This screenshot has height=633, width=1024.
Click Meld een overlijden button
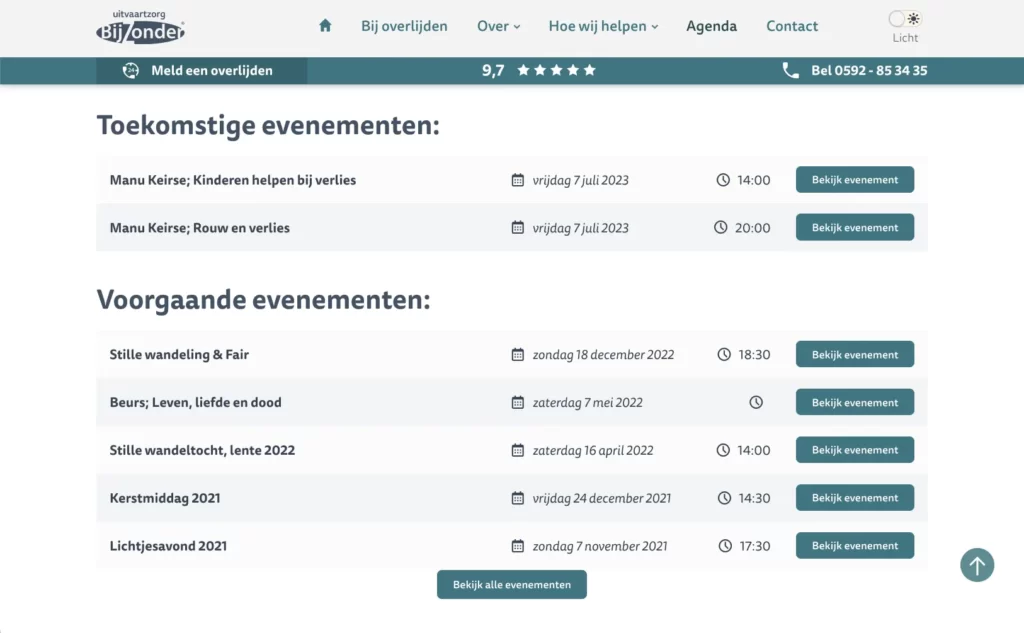tap(202, 71)
